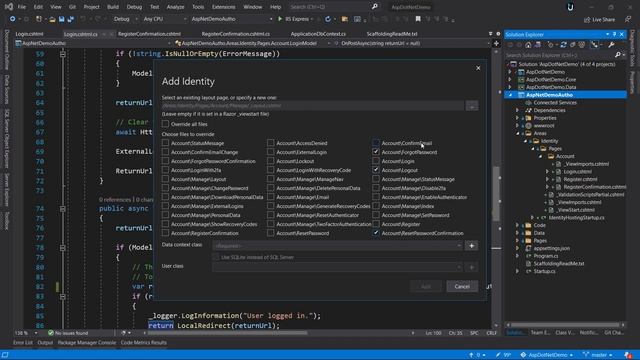Click the Cancel button in Add Identity

462,286
